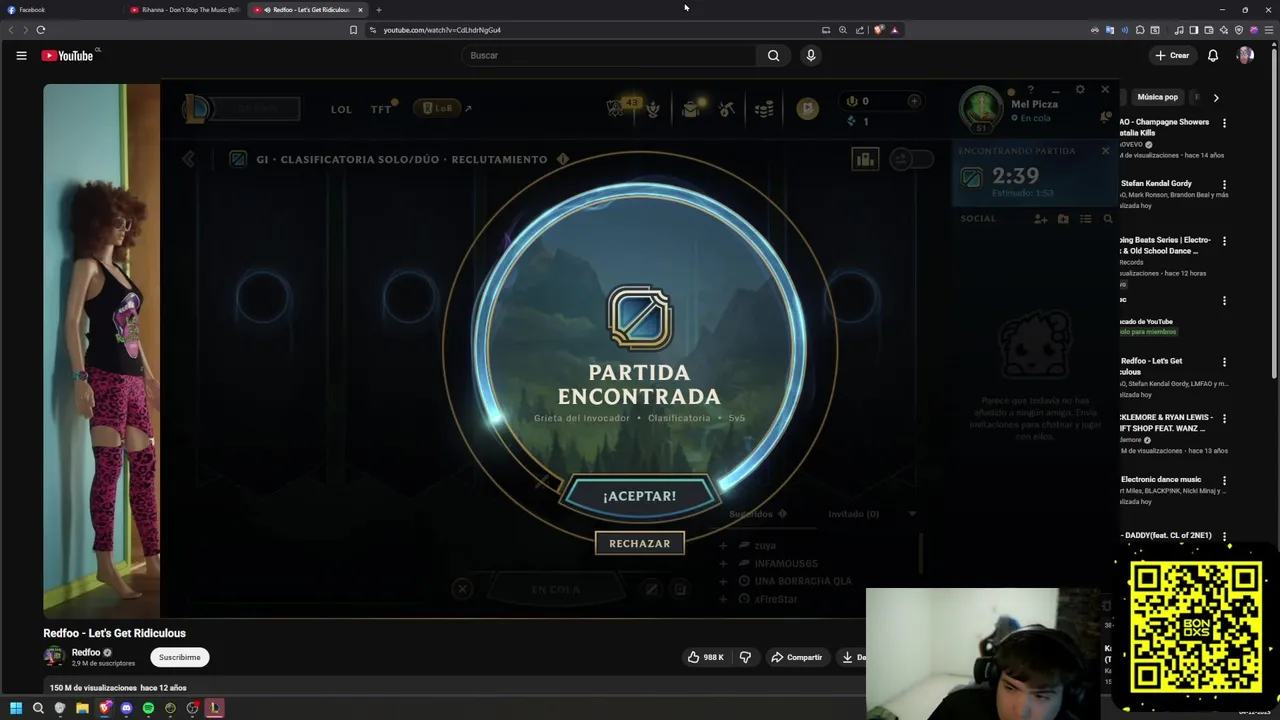Open options for Stefan Kendal Gordy video
Image resolution: width=1280 pixels, height=720 pixels.
(x=1224, y=185)
